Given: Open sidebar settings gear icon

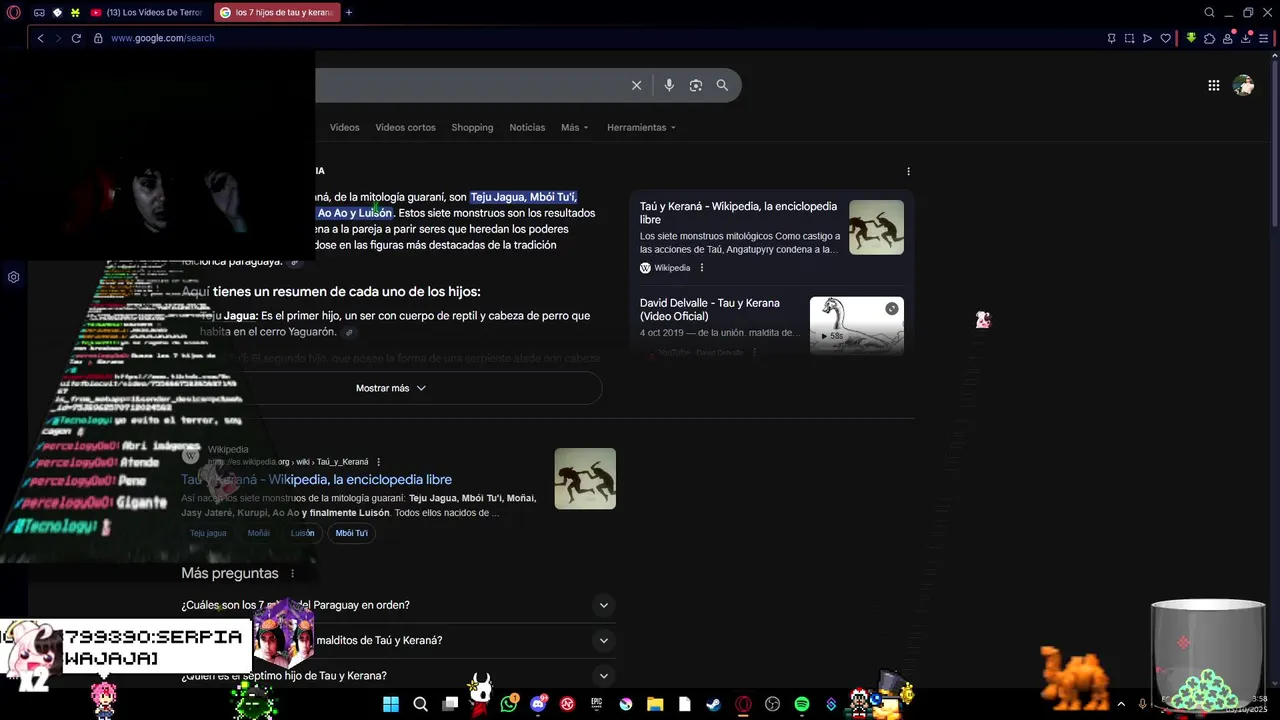Looking at the screenshot, I should (13, 277).
